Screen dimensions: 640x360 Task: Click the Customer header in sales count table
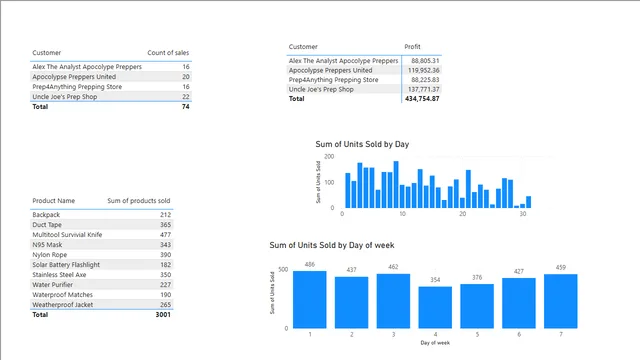(x=47, y=53)
